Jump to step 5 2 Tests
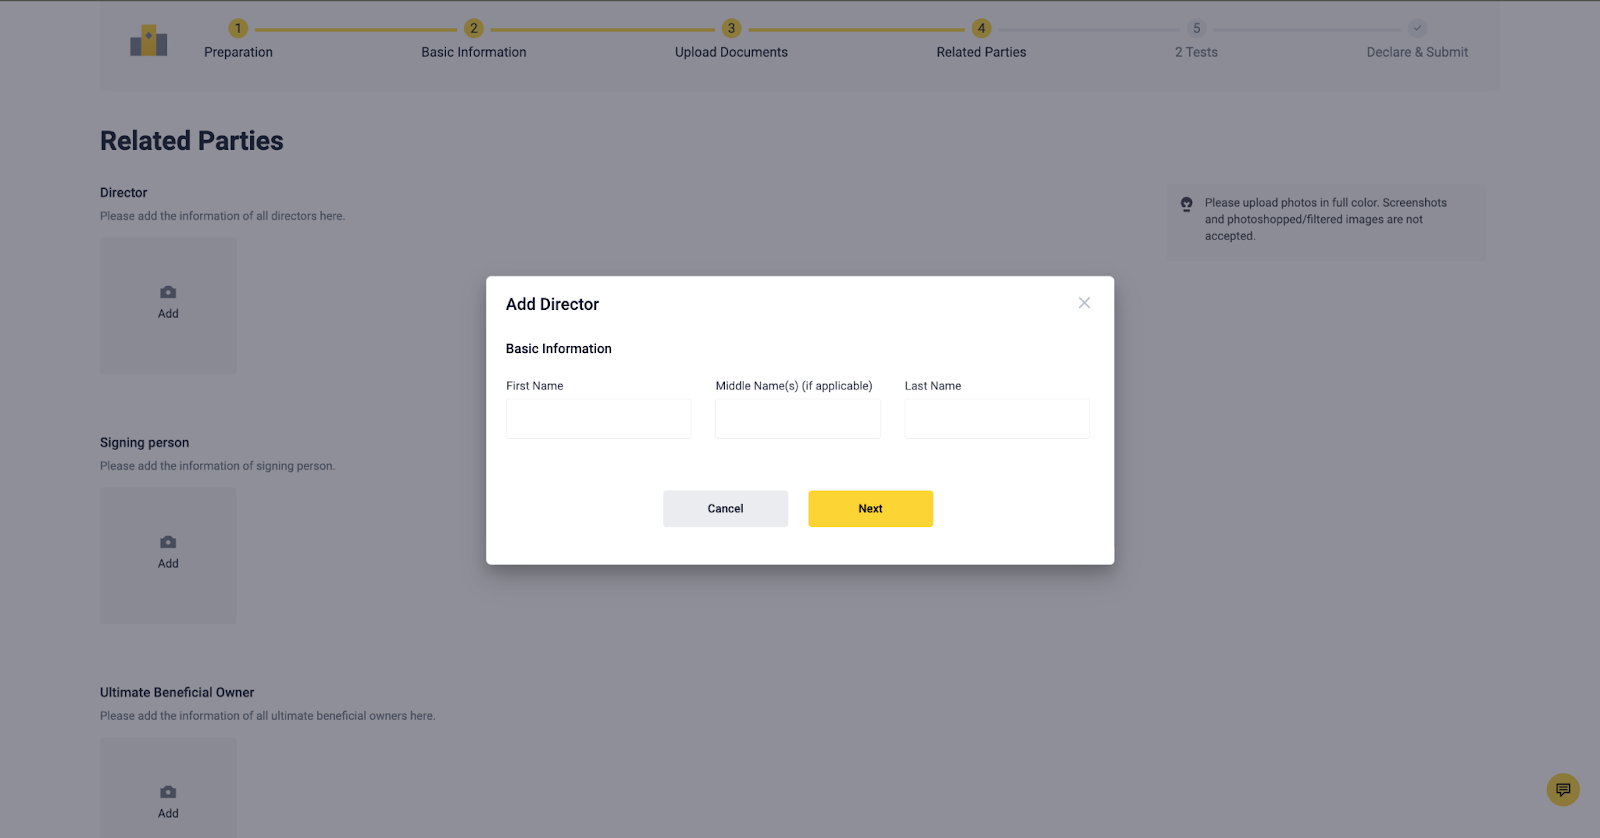The width and height of the screenshot is (1600, 838). click(x=1196, y=28)
